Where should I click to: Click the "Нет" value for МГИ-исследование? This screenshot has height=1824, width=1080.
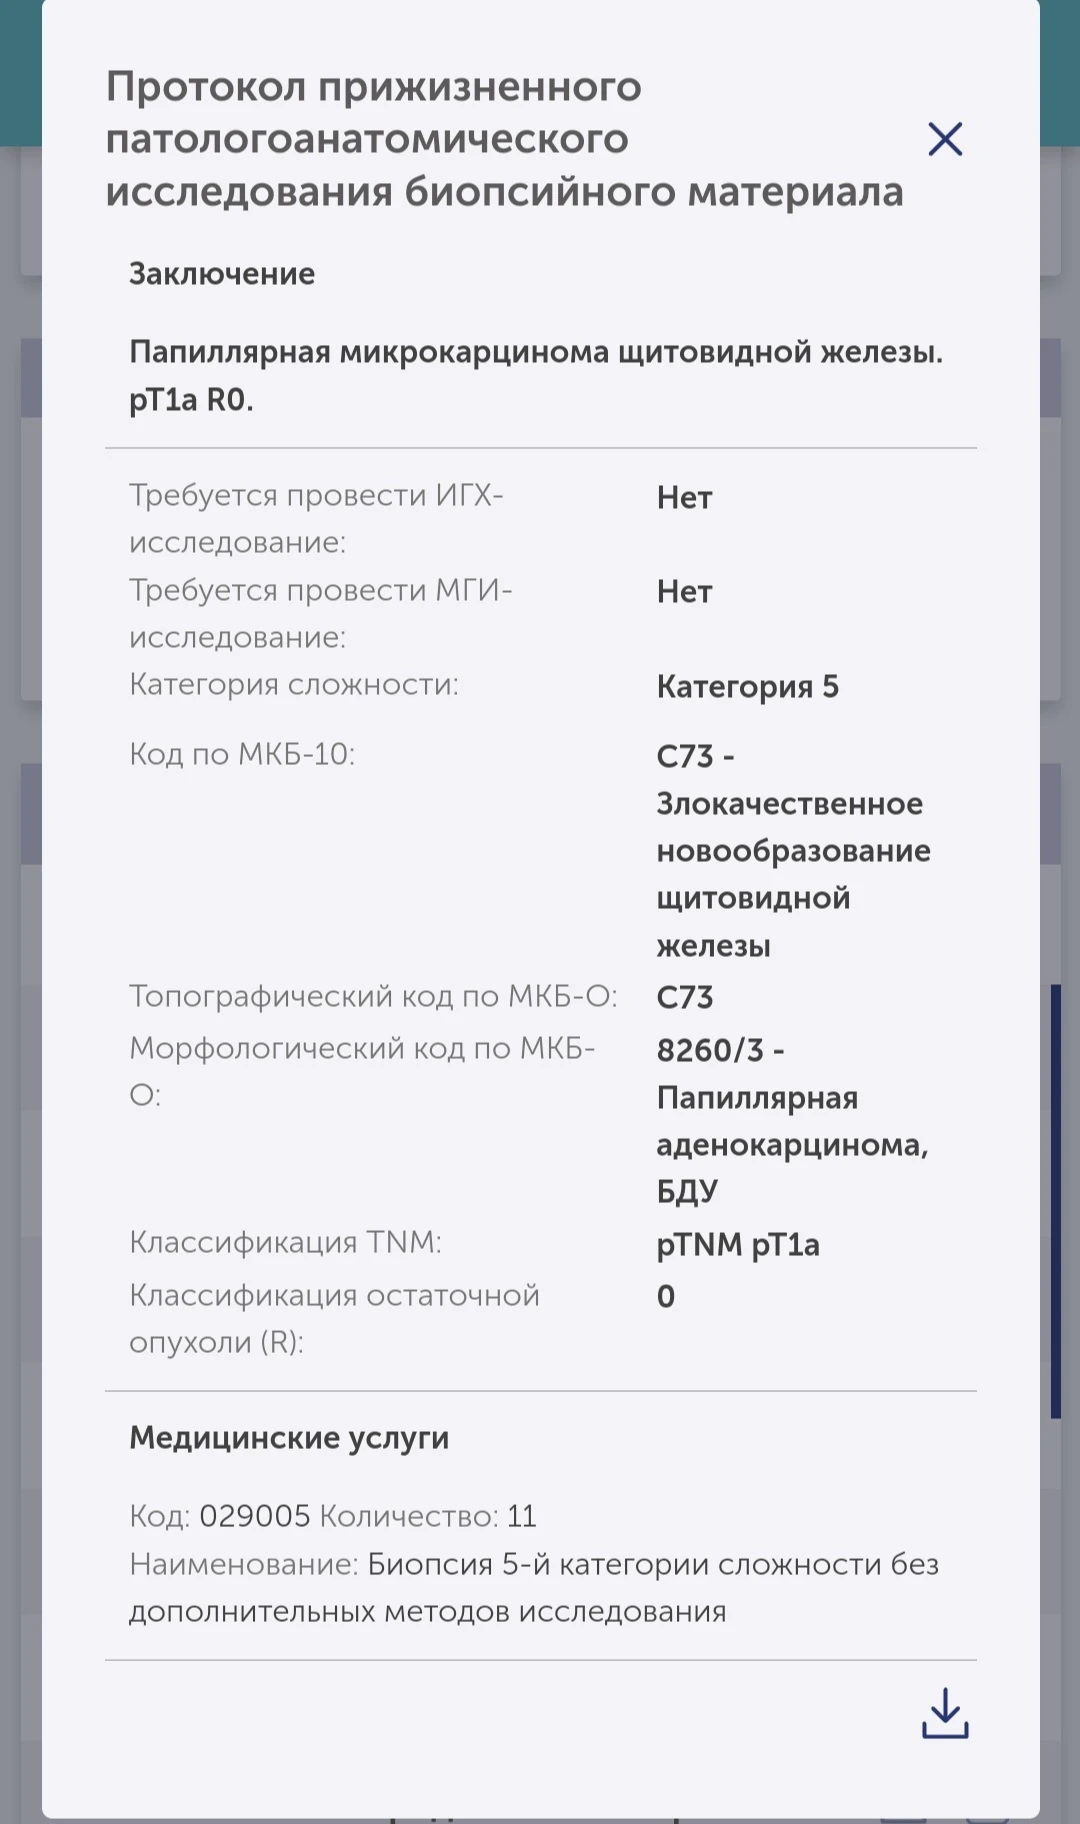tap(684, 592)
